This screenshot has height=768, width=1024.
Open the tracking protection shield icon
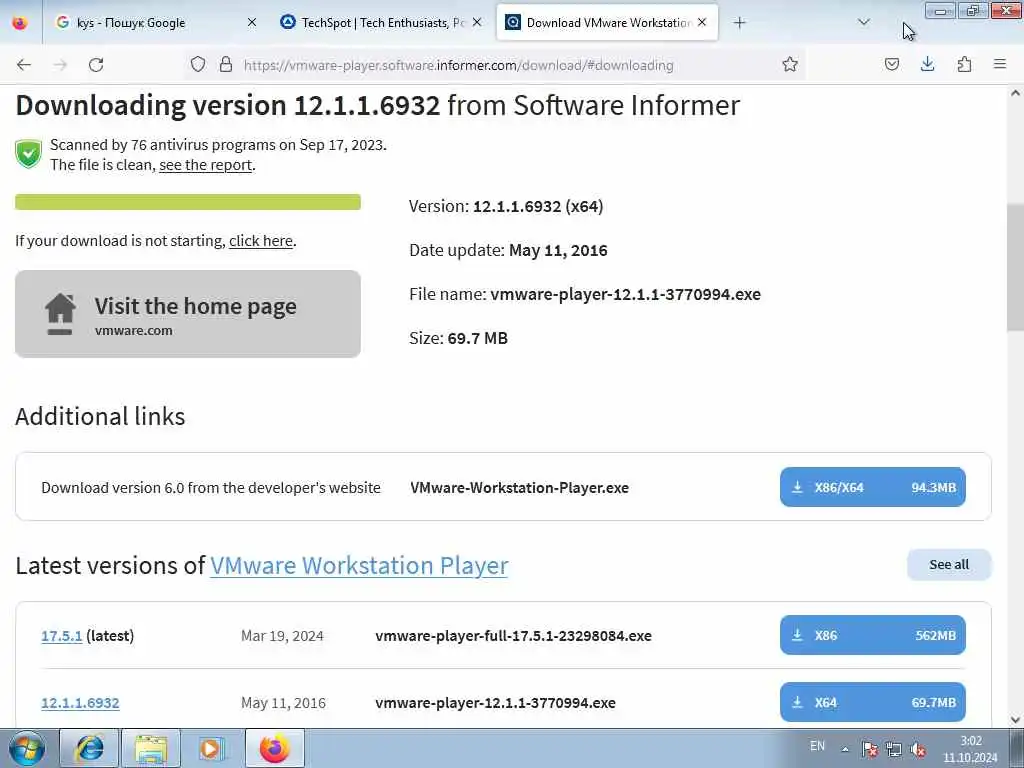198,64
